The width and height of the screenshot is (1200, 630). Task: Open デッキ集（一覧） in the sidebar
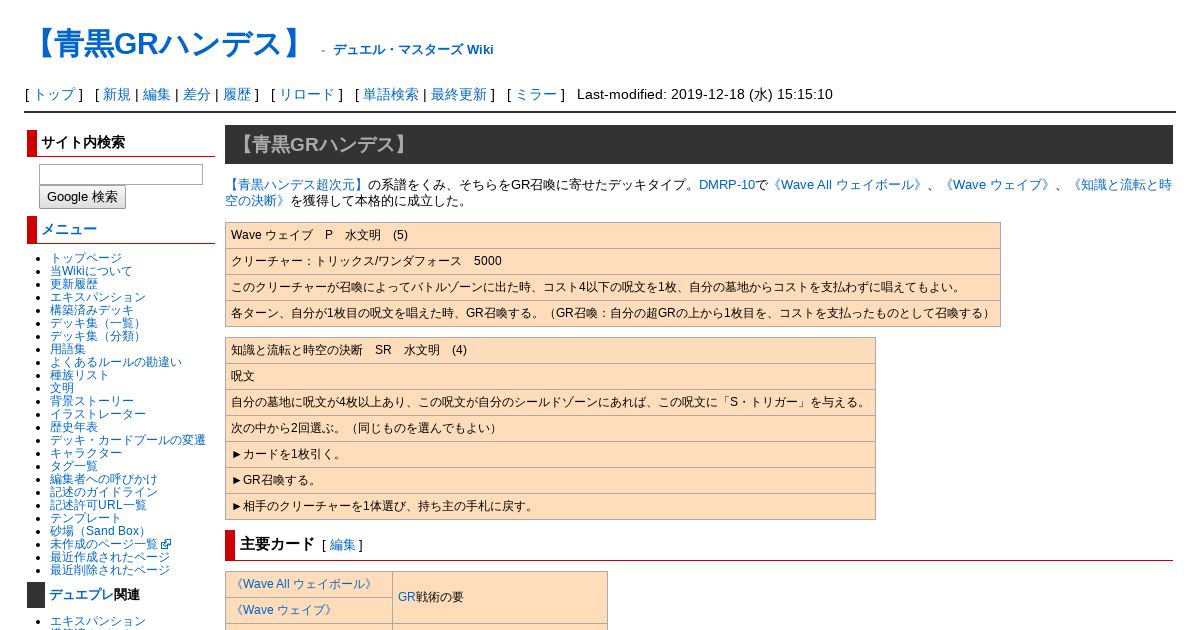click(x=98, y=323)
